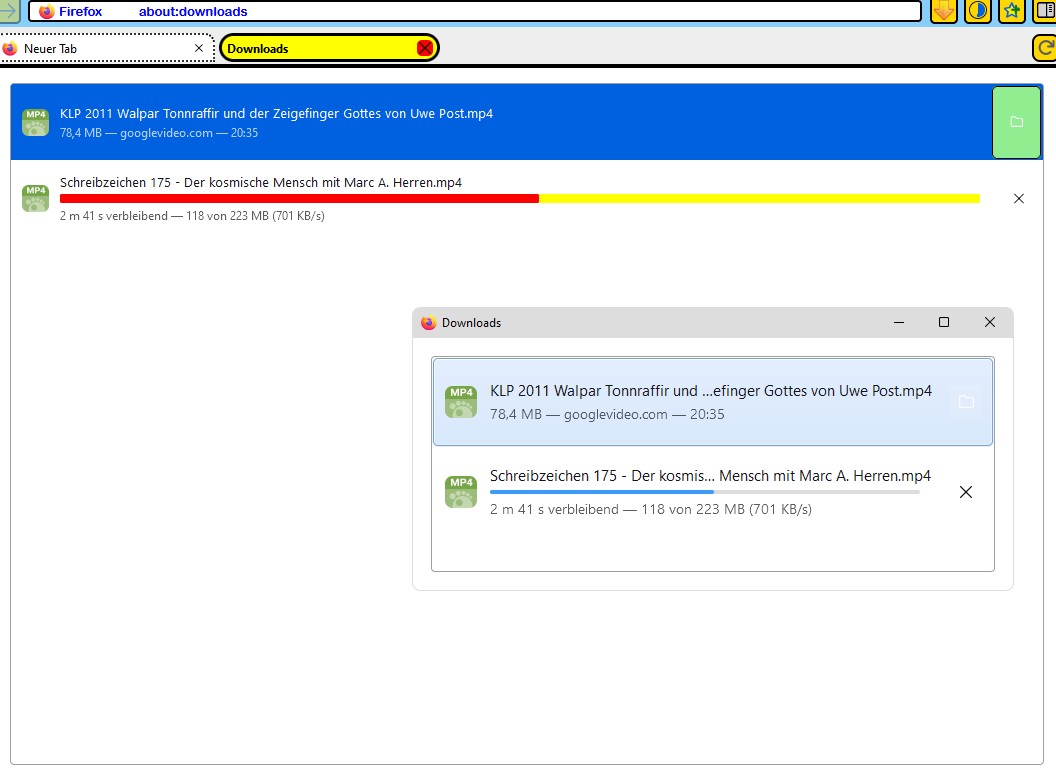Click MP4 icon of Schreibzeichen in Downloads window
The width and height of the screenshot is (1056, 768).
[461, 491]
